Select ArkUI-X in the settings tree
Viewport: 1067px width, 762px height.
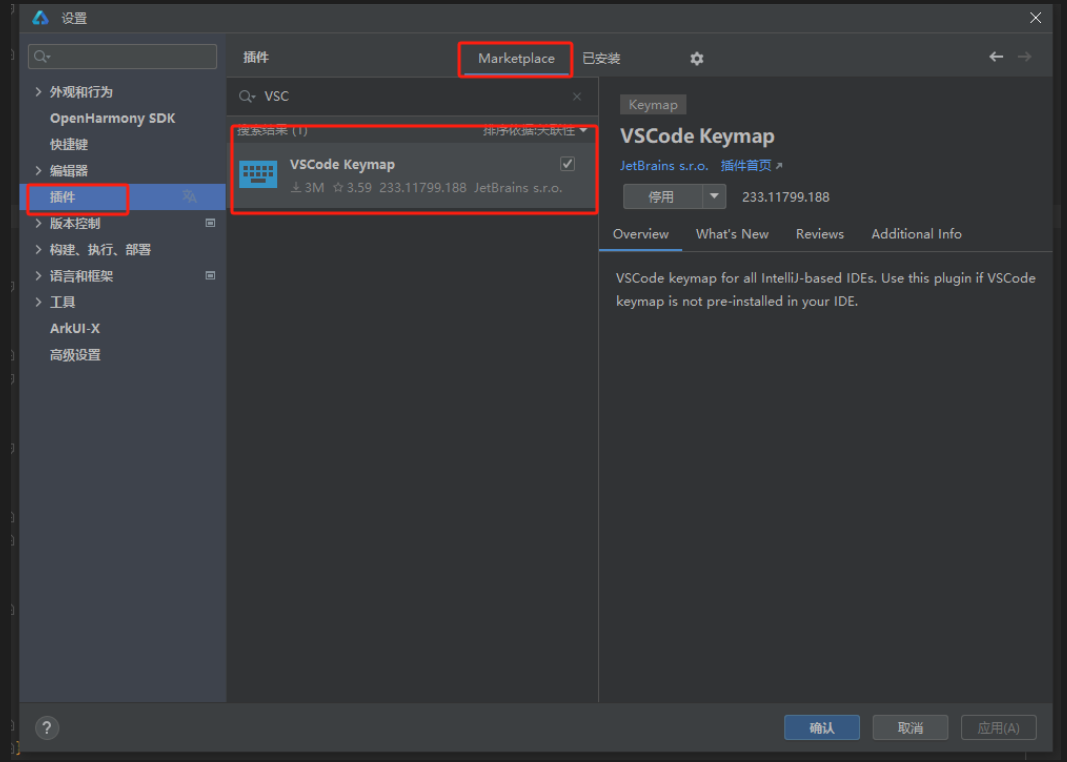click(x=75, y=329)
